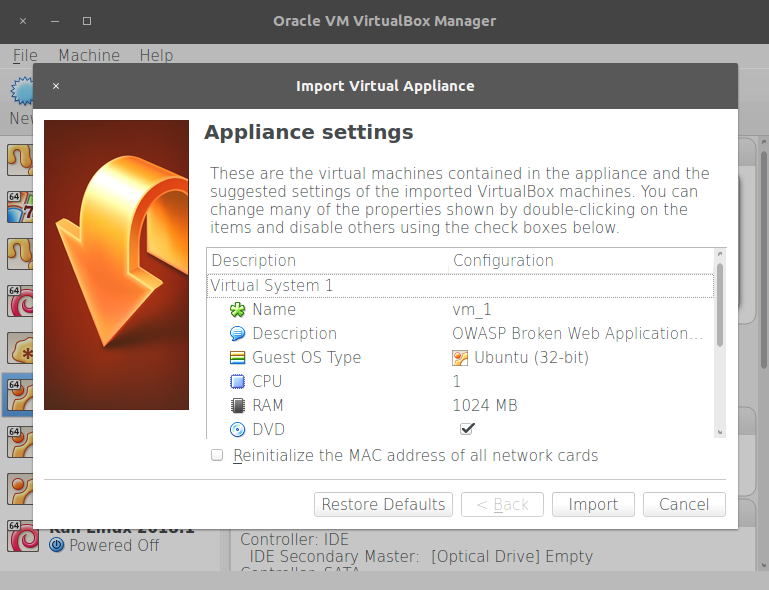
Task: Click the Powered Off status icon
Action: click(x=57, y=545)
